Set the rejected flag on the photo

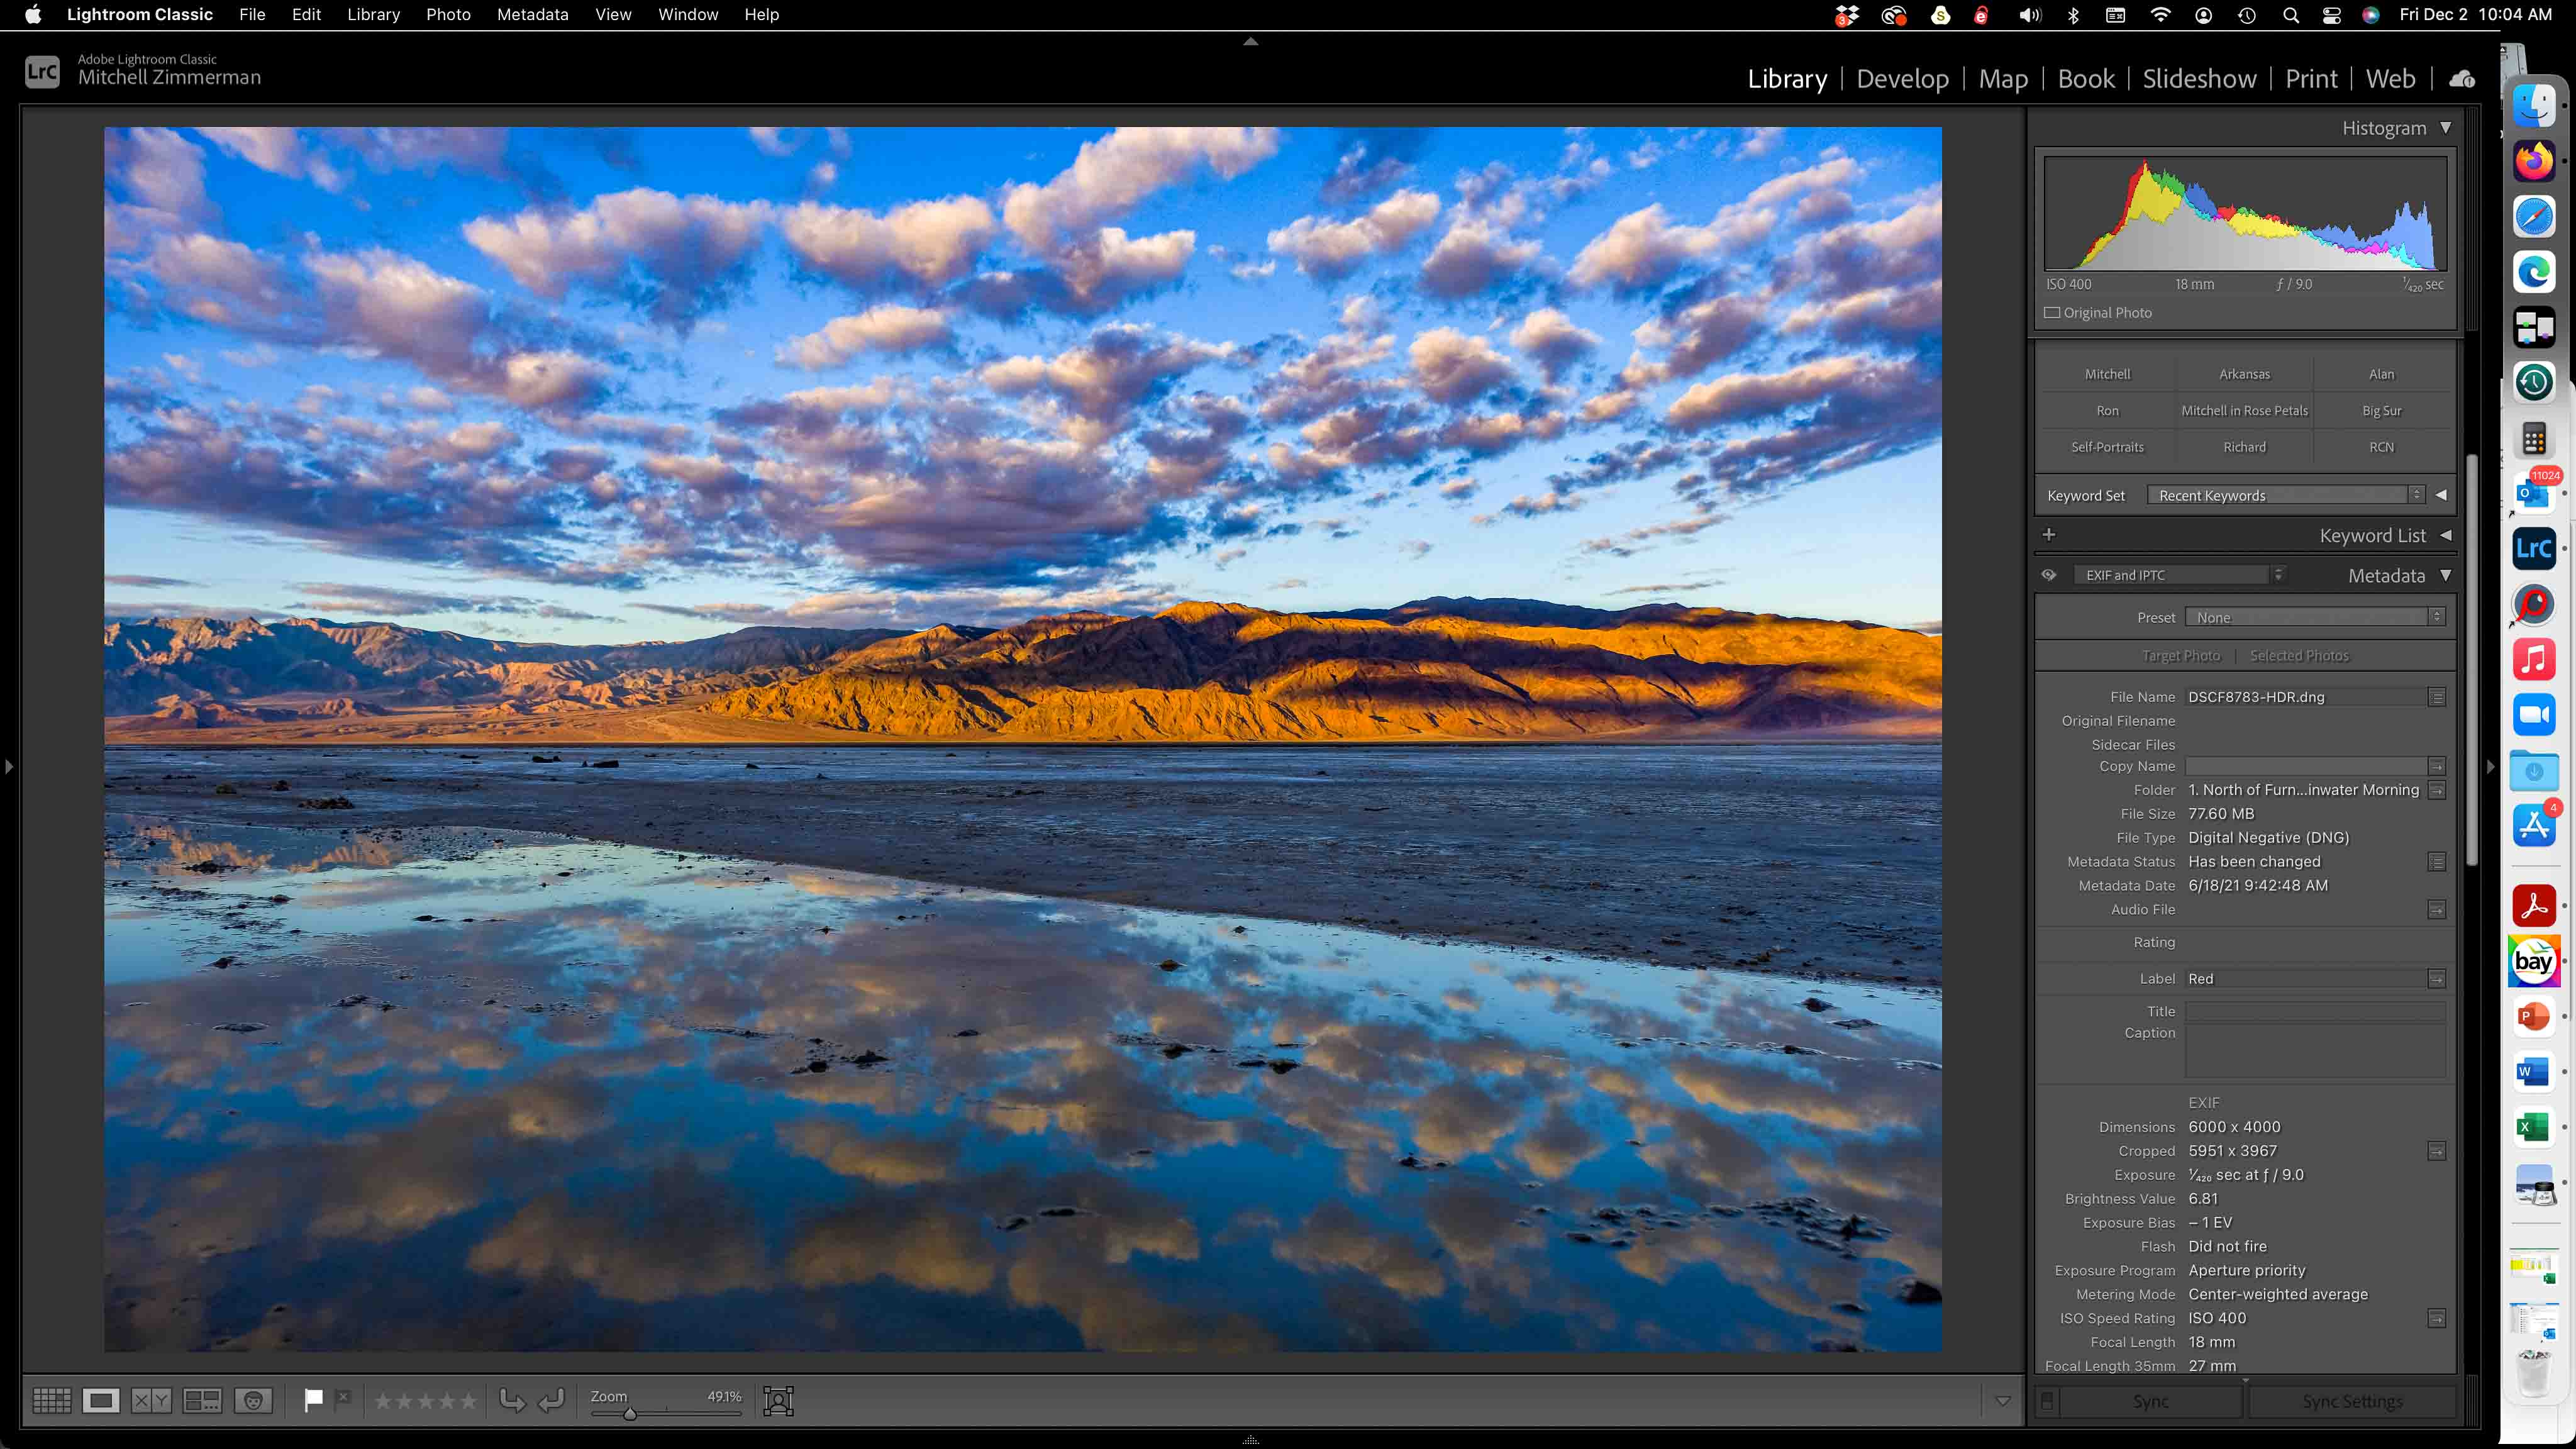(x=344, y=1400)
